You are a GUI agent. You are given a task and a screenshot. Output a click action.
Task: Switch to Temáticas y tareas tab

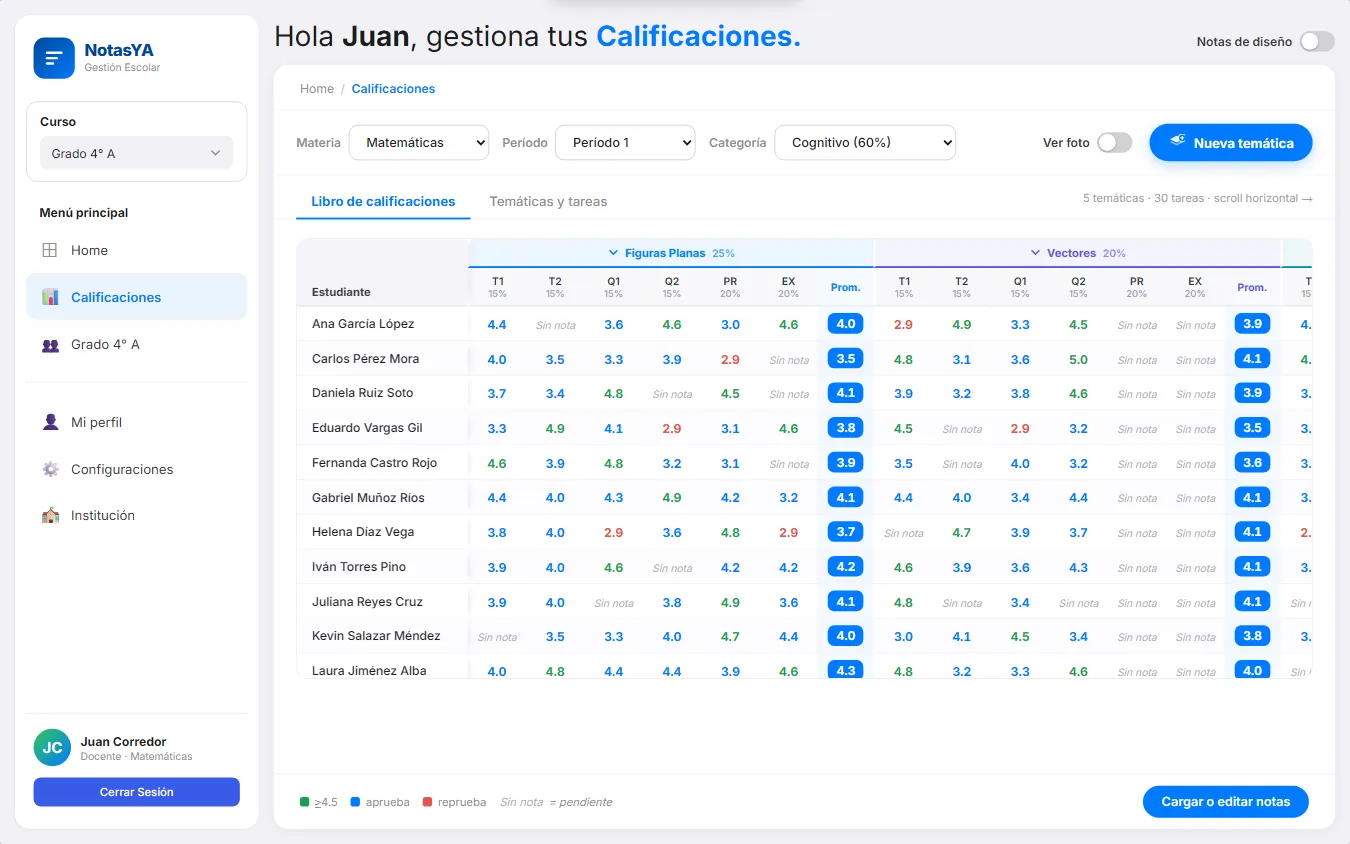tap(548, 201)
